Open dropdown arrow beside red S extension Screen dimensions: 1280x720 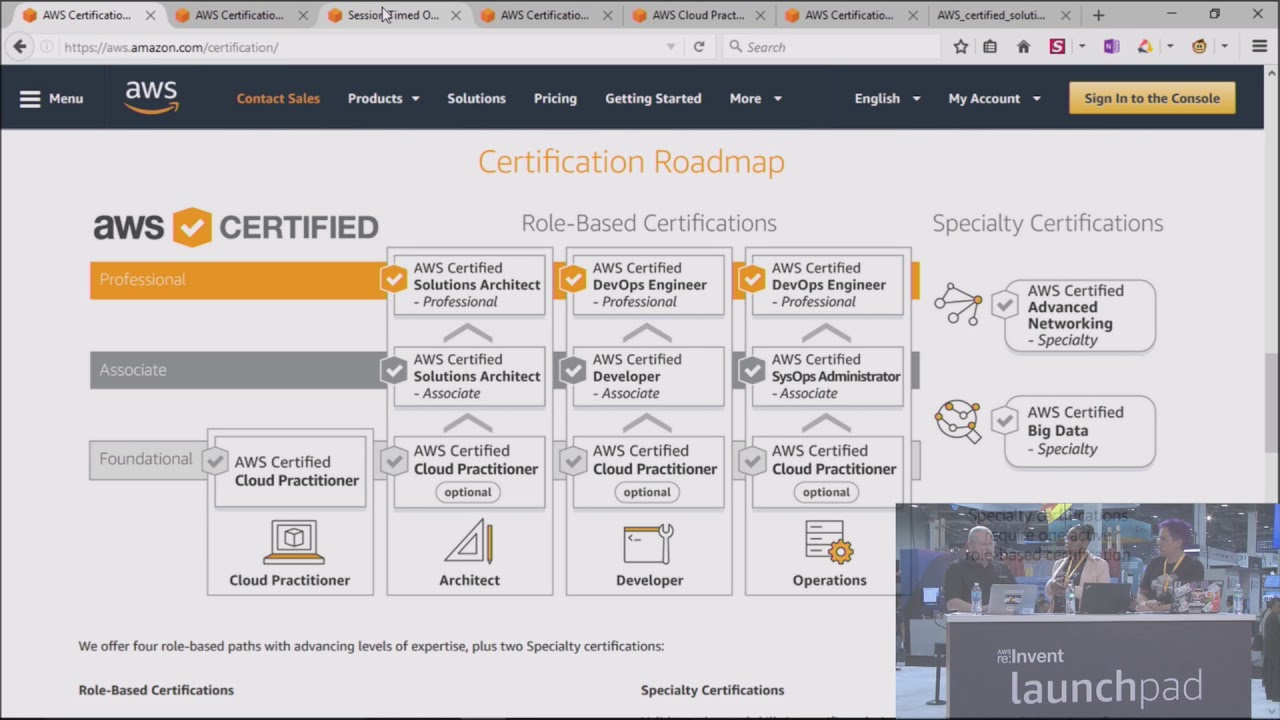(x=1081, y=47)
